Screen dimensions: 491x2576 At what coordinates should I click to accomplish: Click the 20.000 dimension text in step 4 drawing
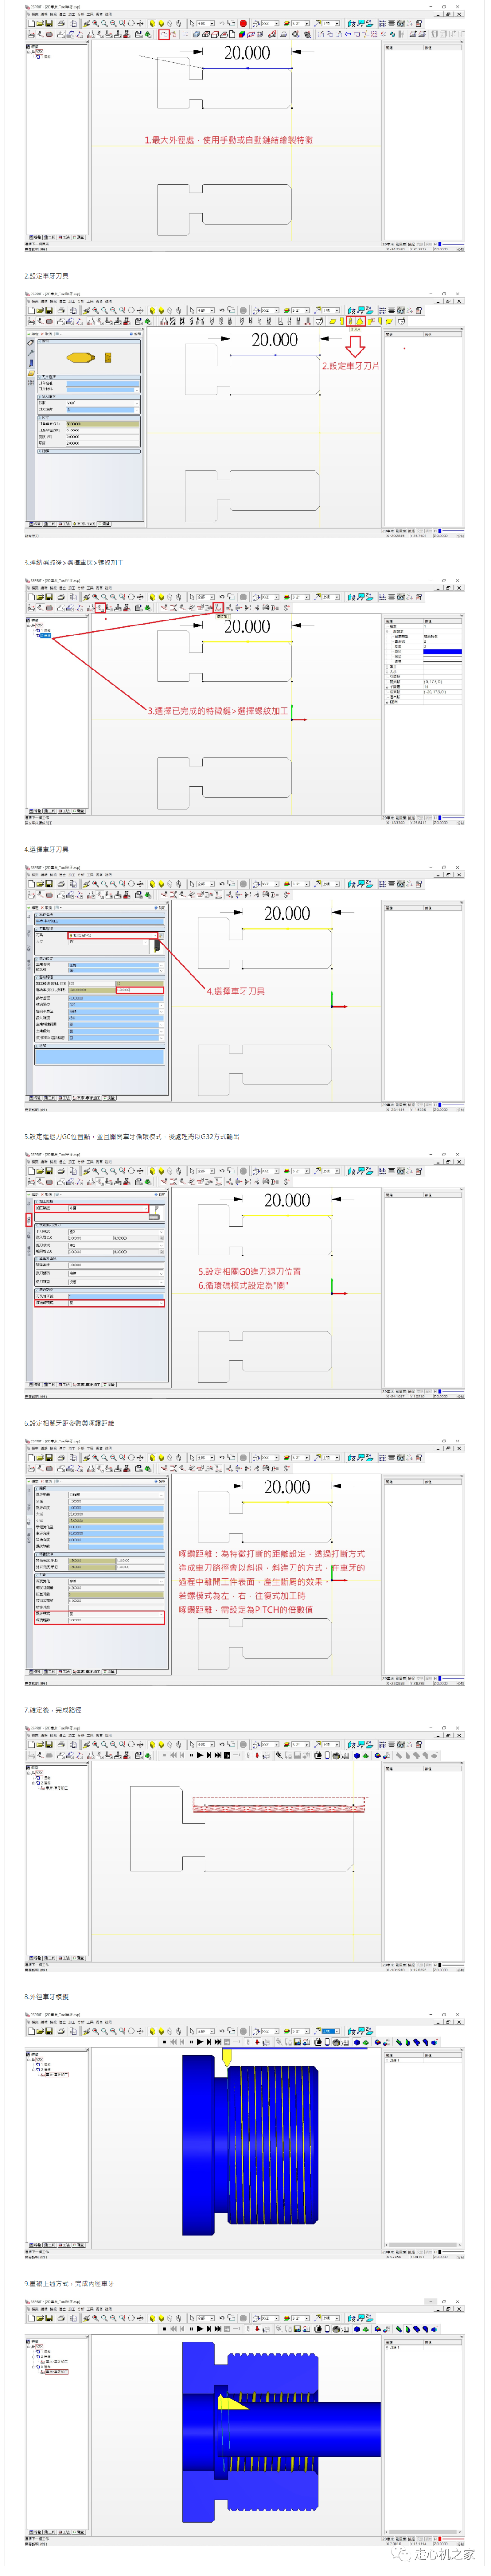286,914
